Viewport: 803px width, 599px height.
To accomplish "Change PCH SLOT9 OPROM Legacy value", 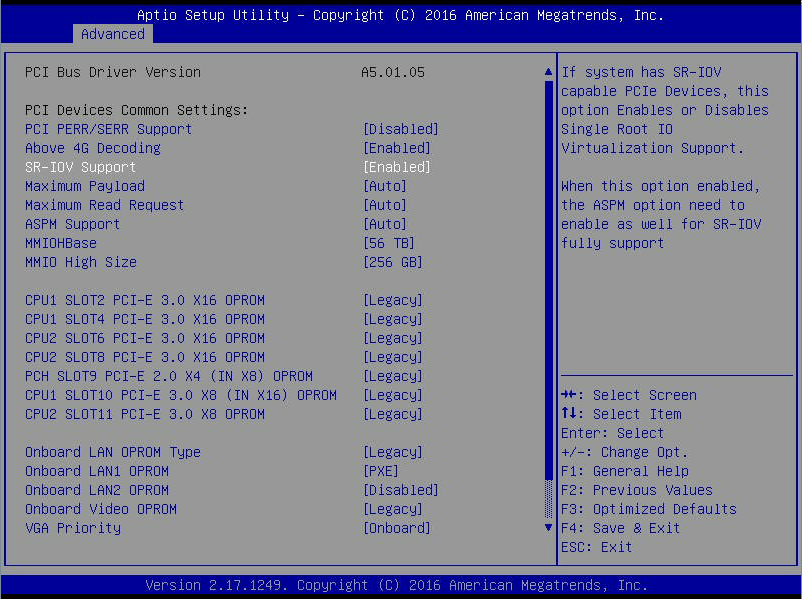I will [x=393, y=376].
